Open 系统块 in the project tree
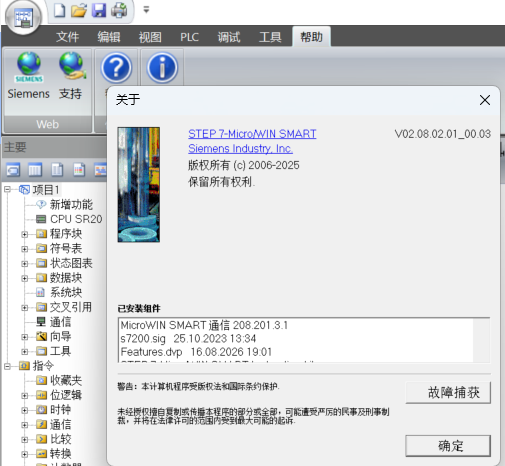 click(66, 292)
